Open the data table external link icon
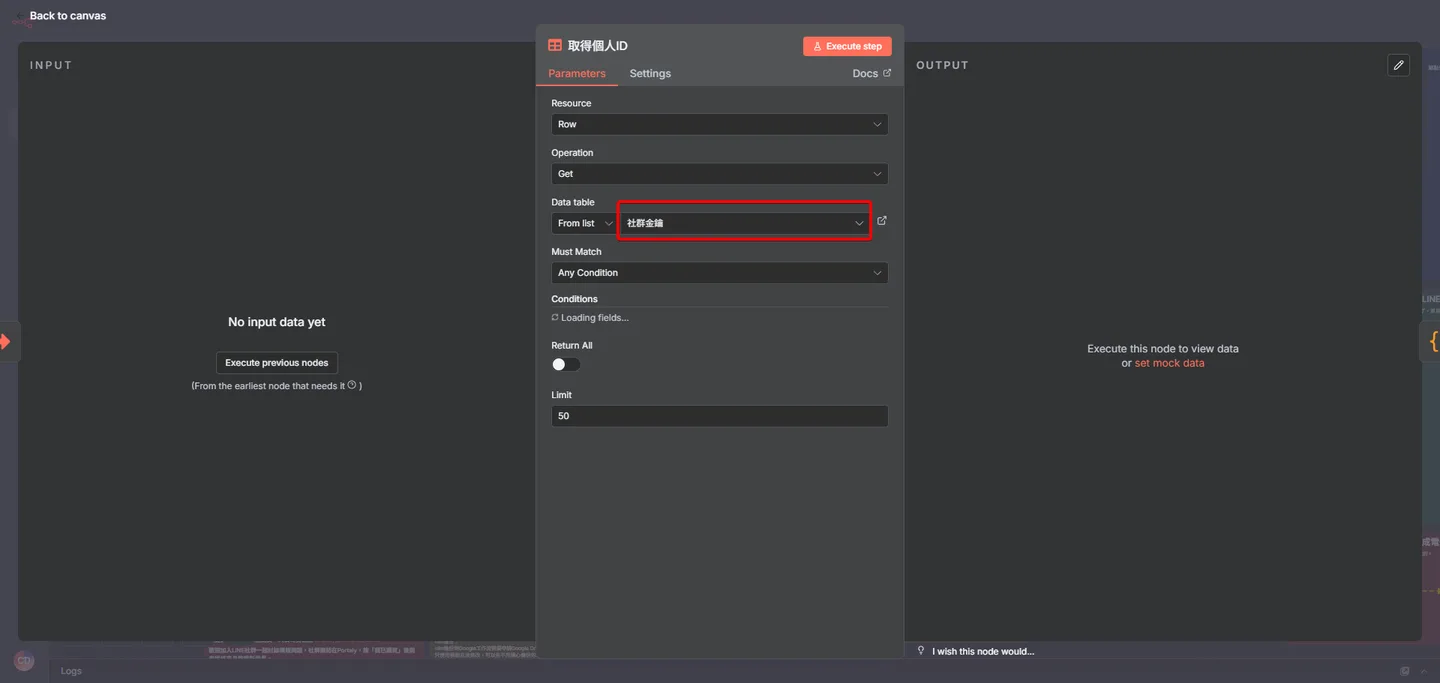 [x=881, y=221]
